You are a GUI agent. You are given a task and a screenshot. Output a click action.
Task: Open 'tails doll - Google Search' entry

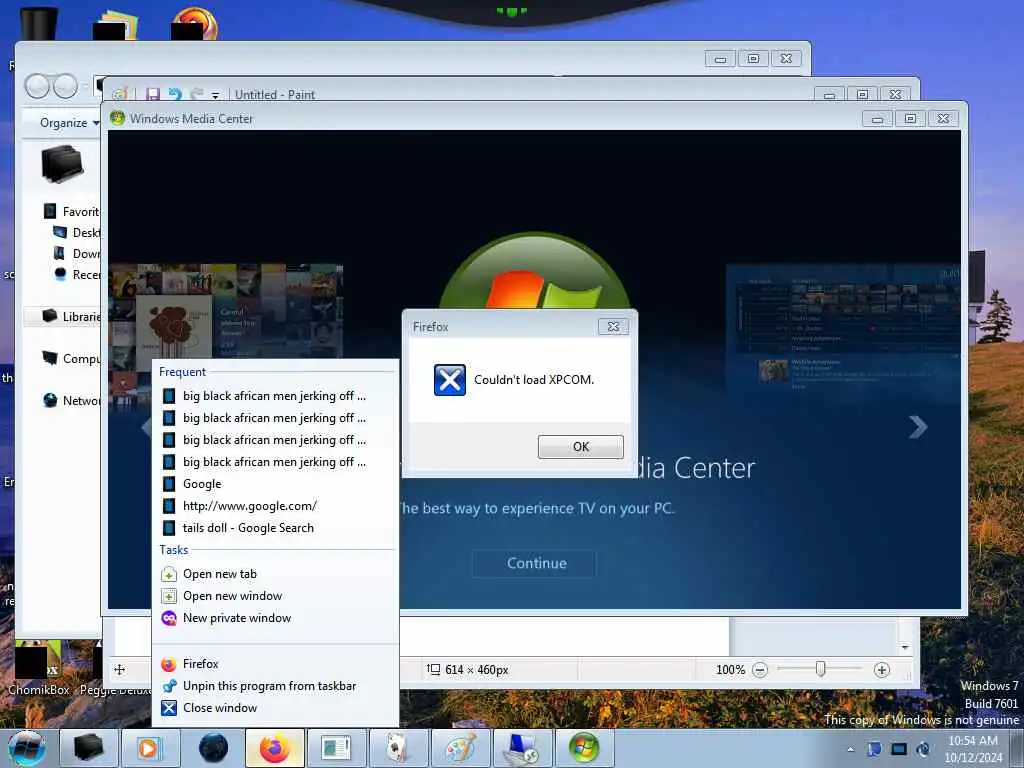click(x=274, y=528)
